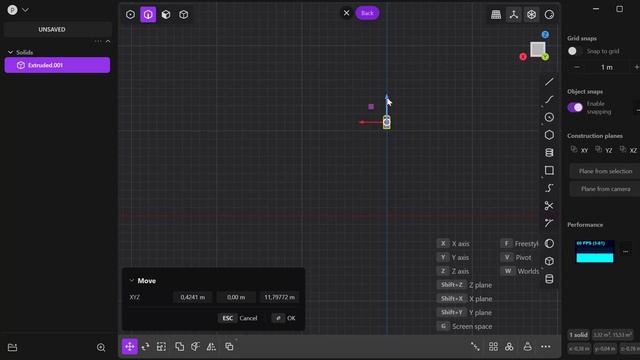This screenshot has width=640, height=360.
Task: Click the magnifier search icon
Action: pos(101,347)
